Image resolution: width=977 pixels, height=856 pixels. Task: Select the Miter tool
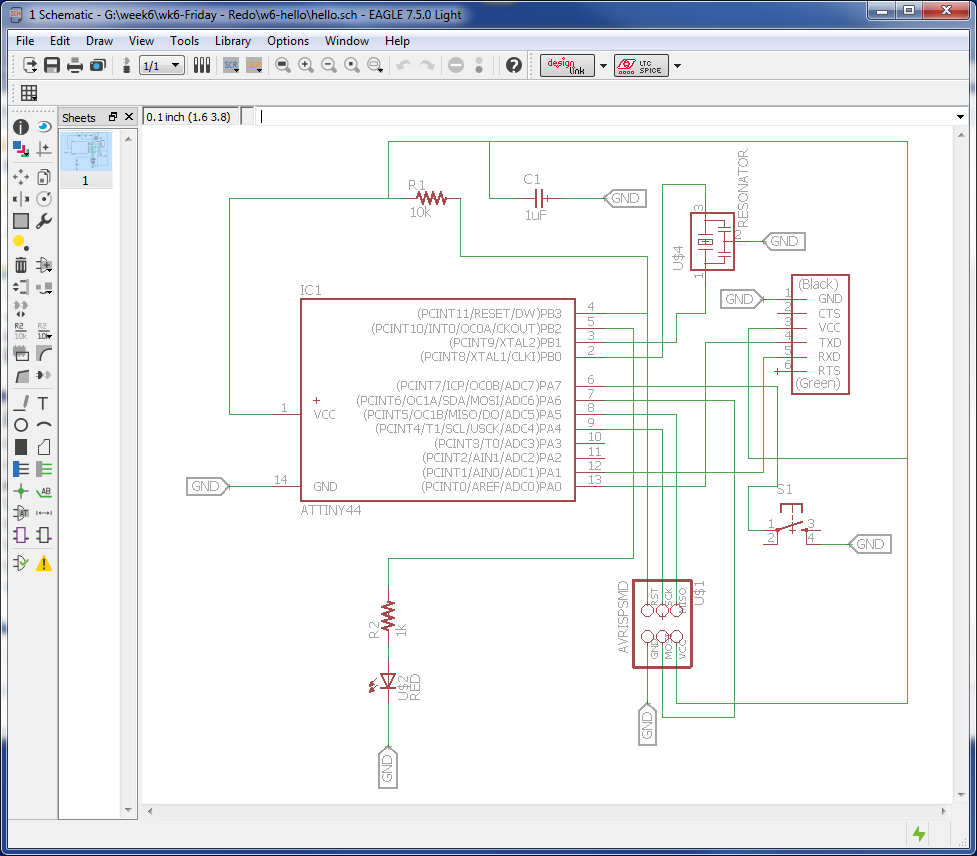pos(44,353)
